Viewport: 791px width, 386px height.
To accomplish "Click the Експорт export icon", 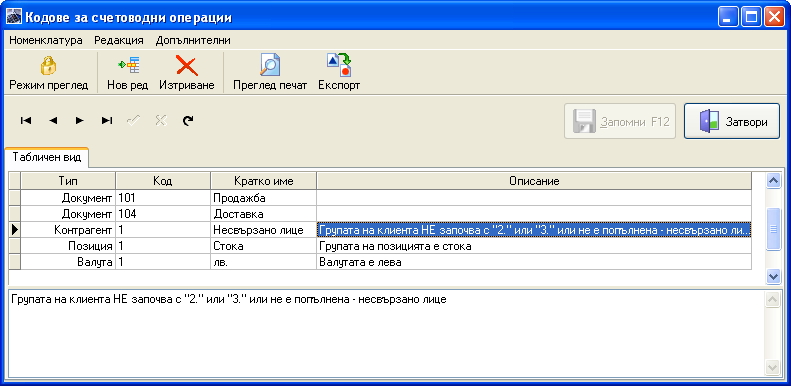I will pos(339,73).
